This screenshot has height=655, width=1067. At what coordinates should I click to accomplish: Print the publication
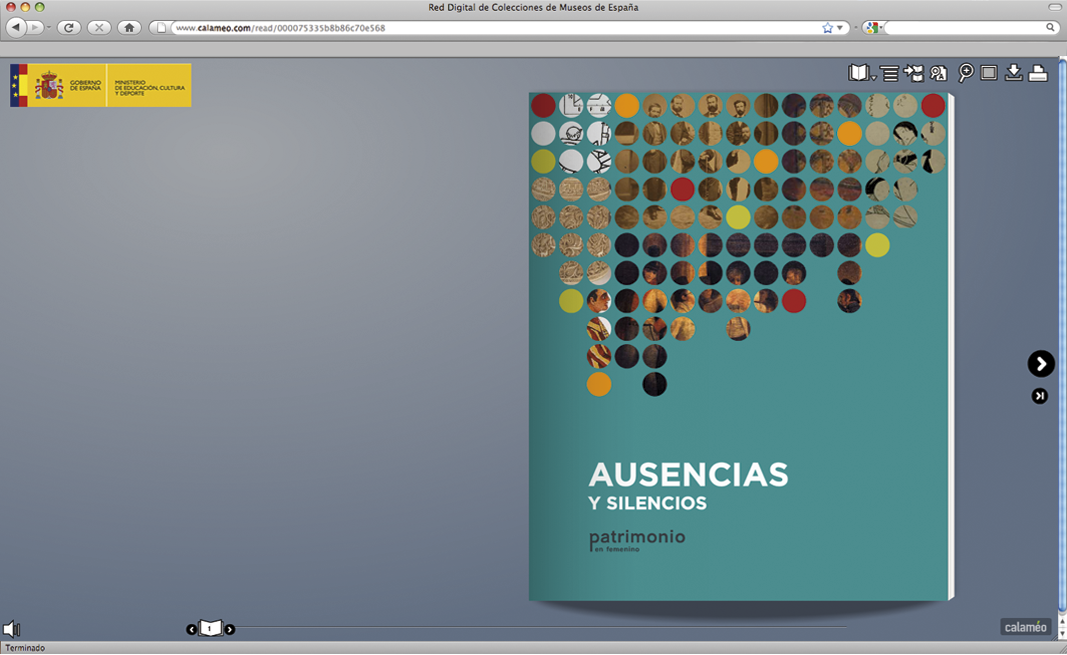coord(1038,73)
